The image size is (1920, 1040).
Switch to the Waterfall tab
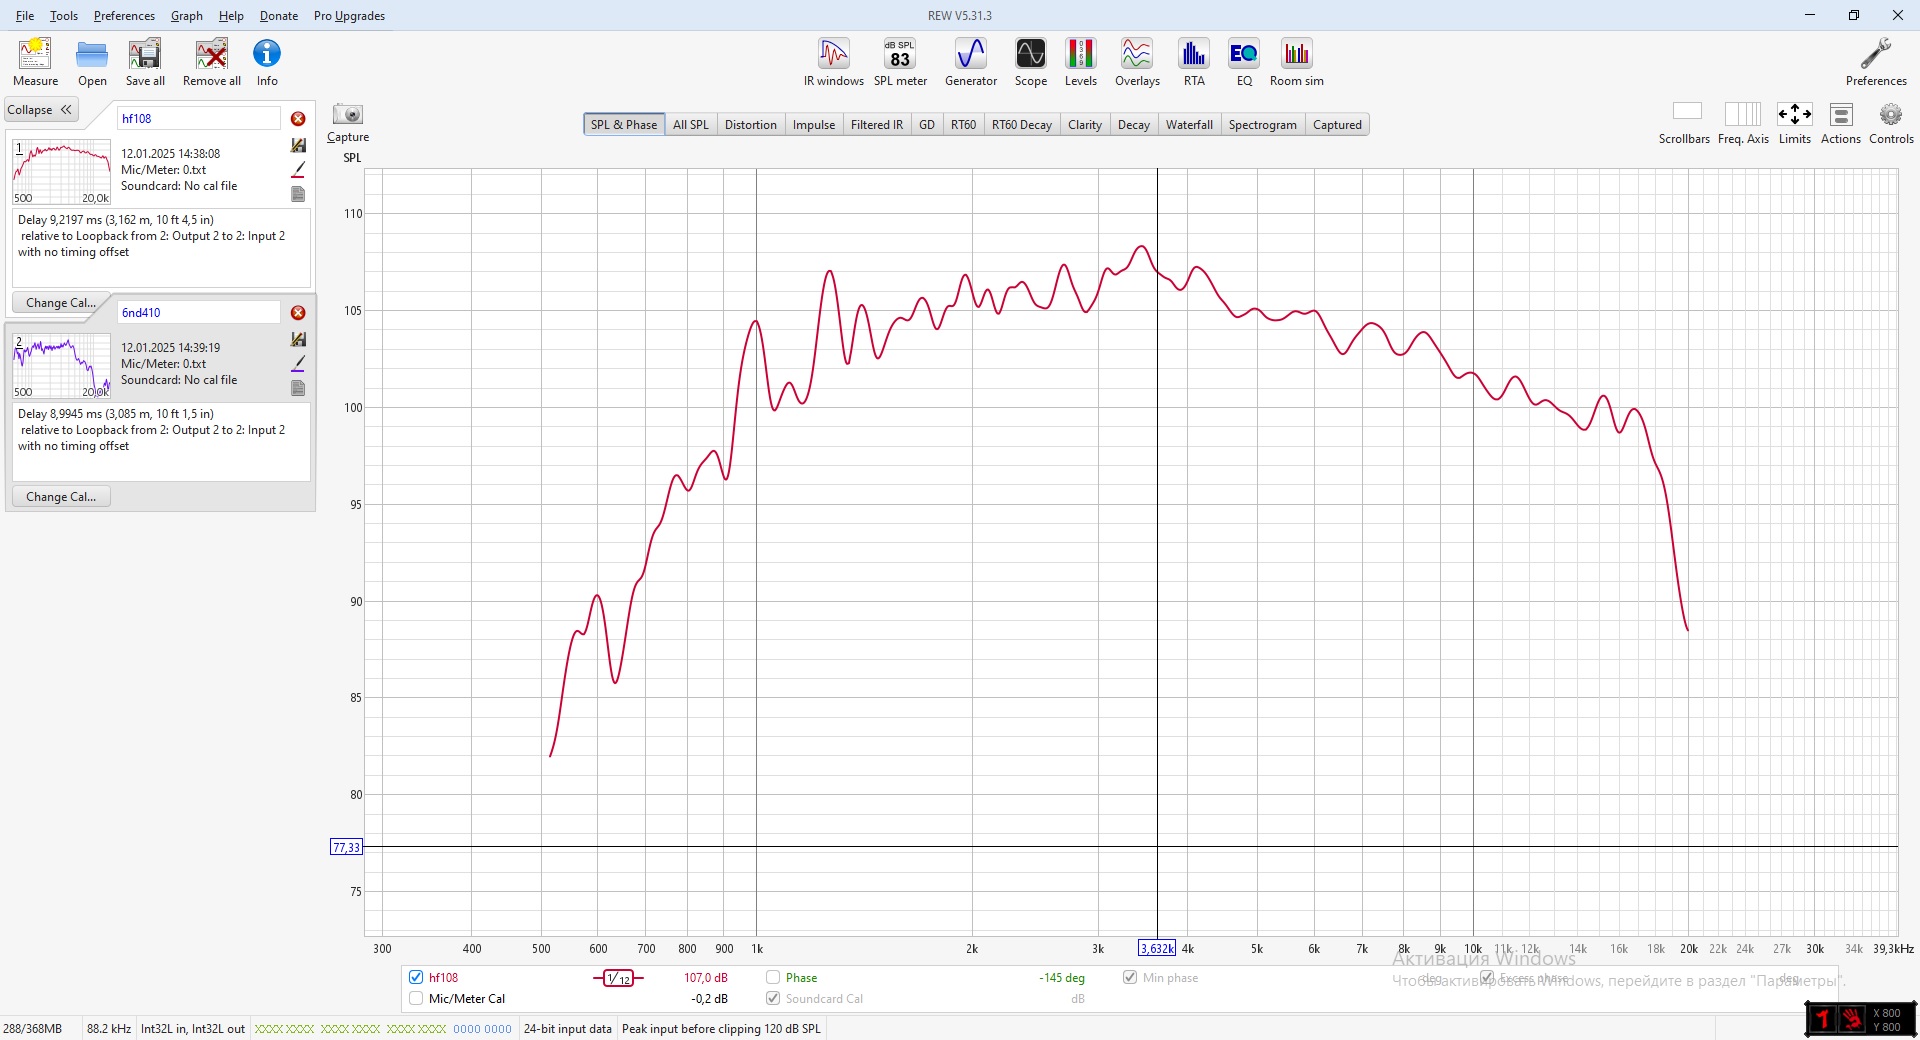pos(1189,125)
